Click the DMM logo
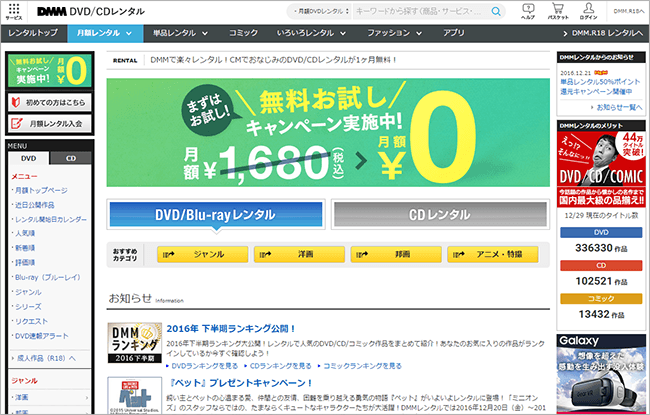Viewport: 650px width, 415px height. [x=51, y=12]
